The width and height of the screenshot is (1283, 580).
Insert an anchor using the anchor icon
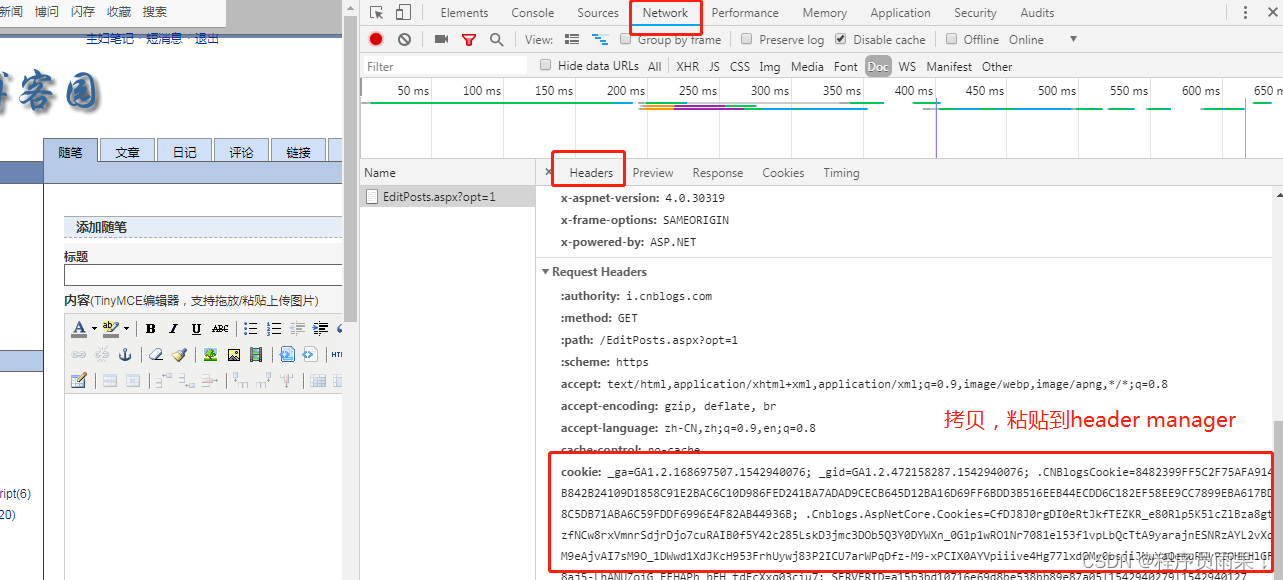[x=126, y=354]
